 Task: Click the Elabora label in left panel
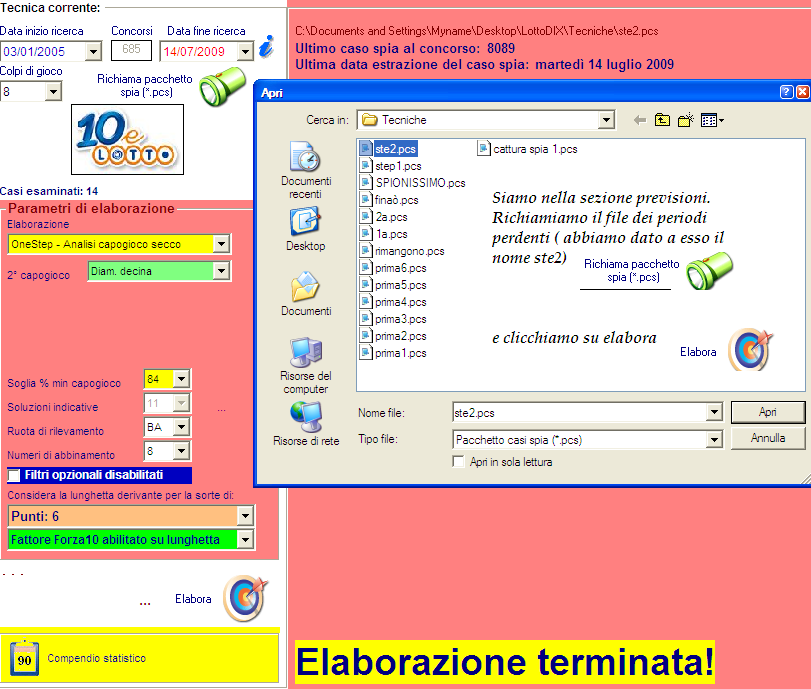tap(193, 599)
